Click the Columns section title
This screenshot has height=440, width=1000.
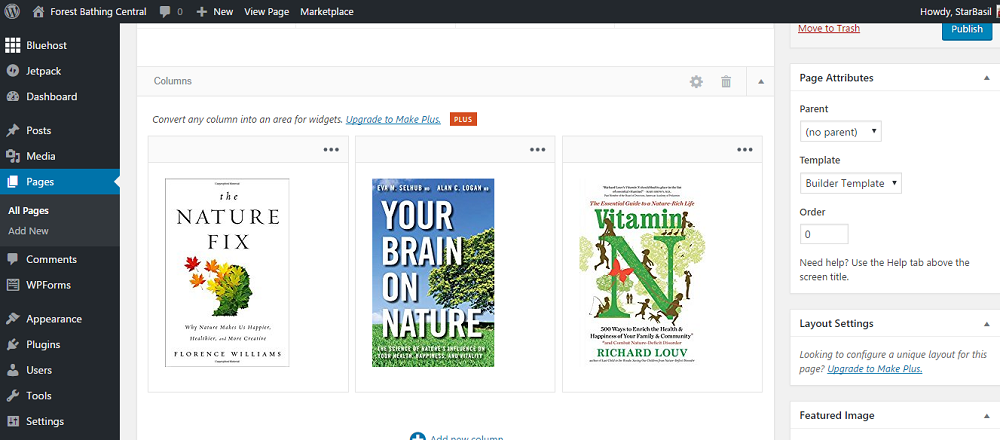[x=172, y=81]
